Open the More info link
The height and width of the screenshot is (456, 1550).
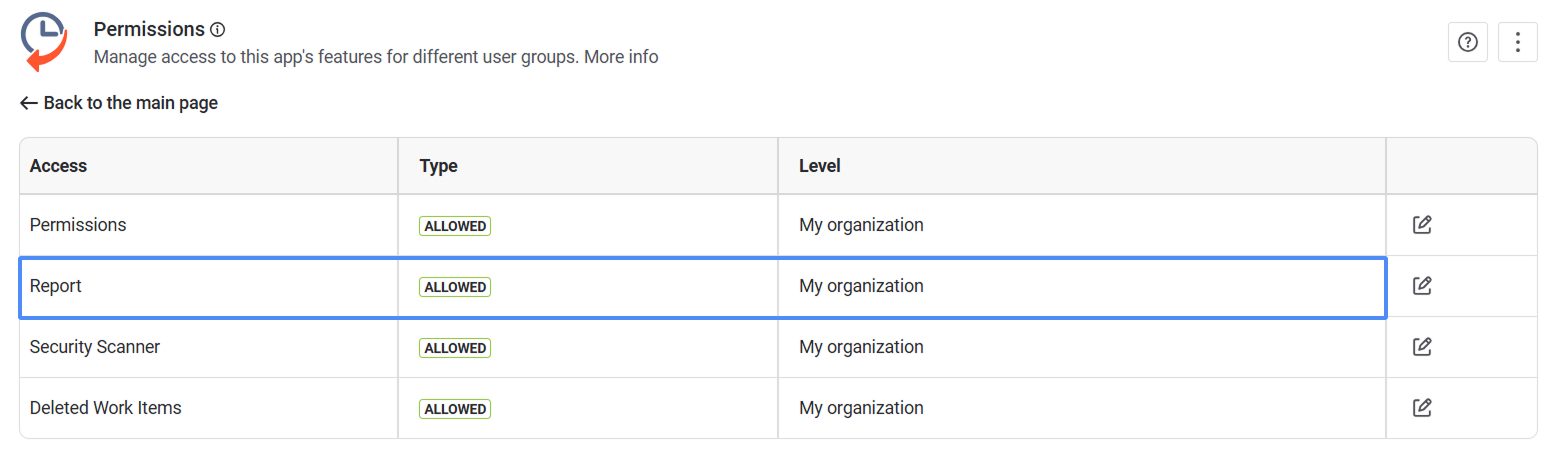coord(621,57)
